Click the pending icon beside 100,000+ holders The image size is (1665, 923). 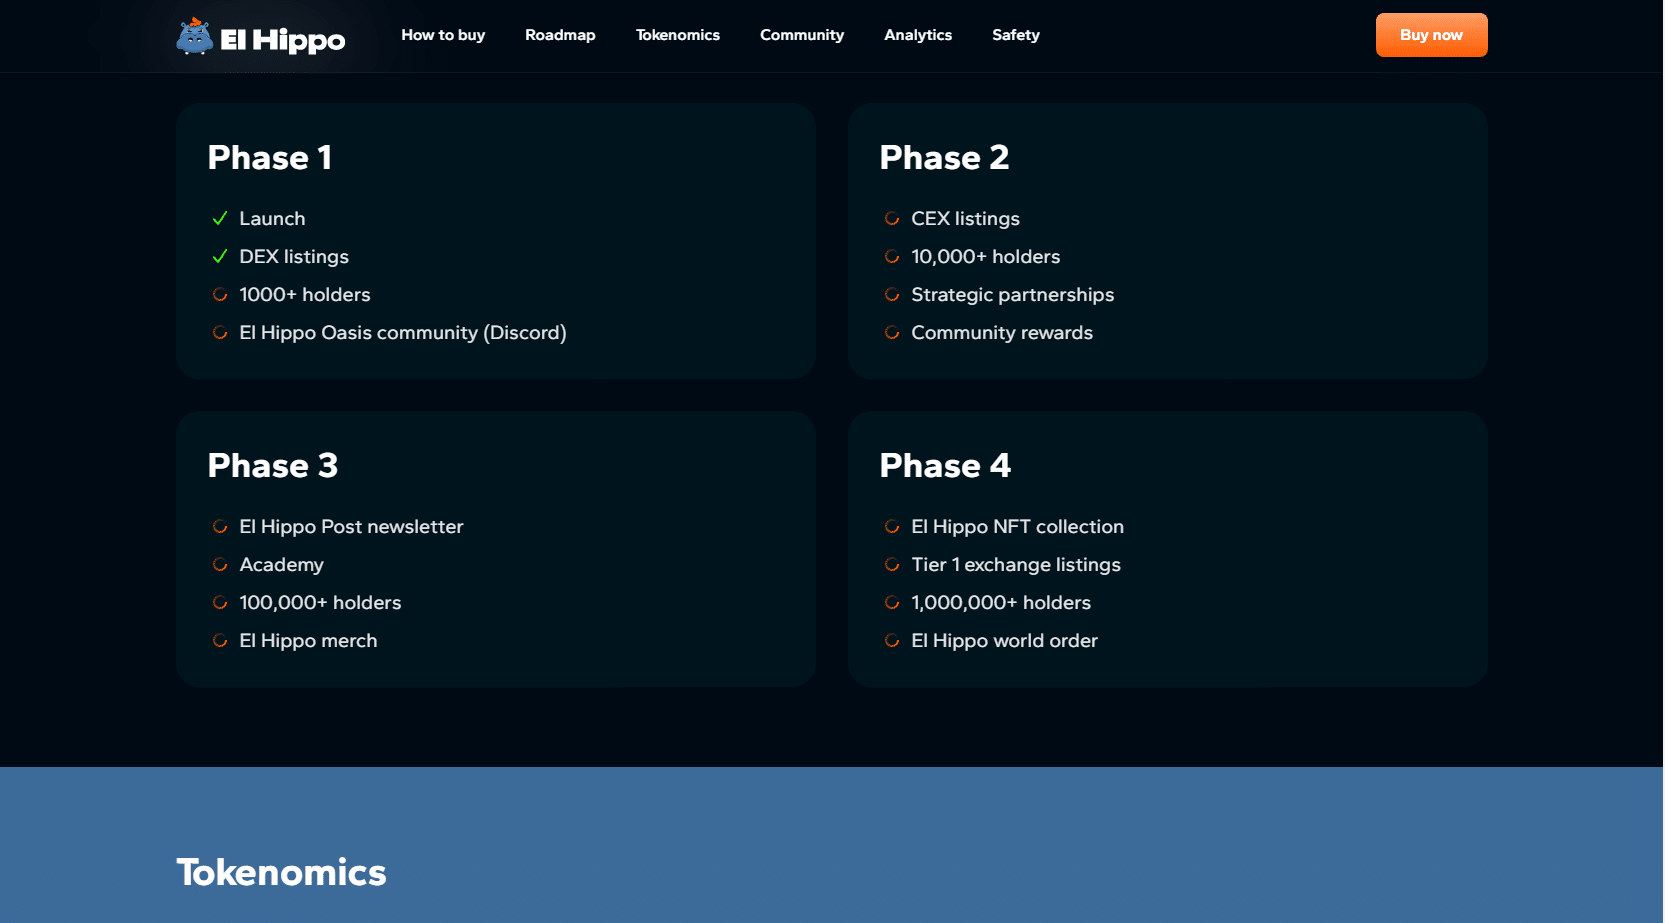pos(220,602)
